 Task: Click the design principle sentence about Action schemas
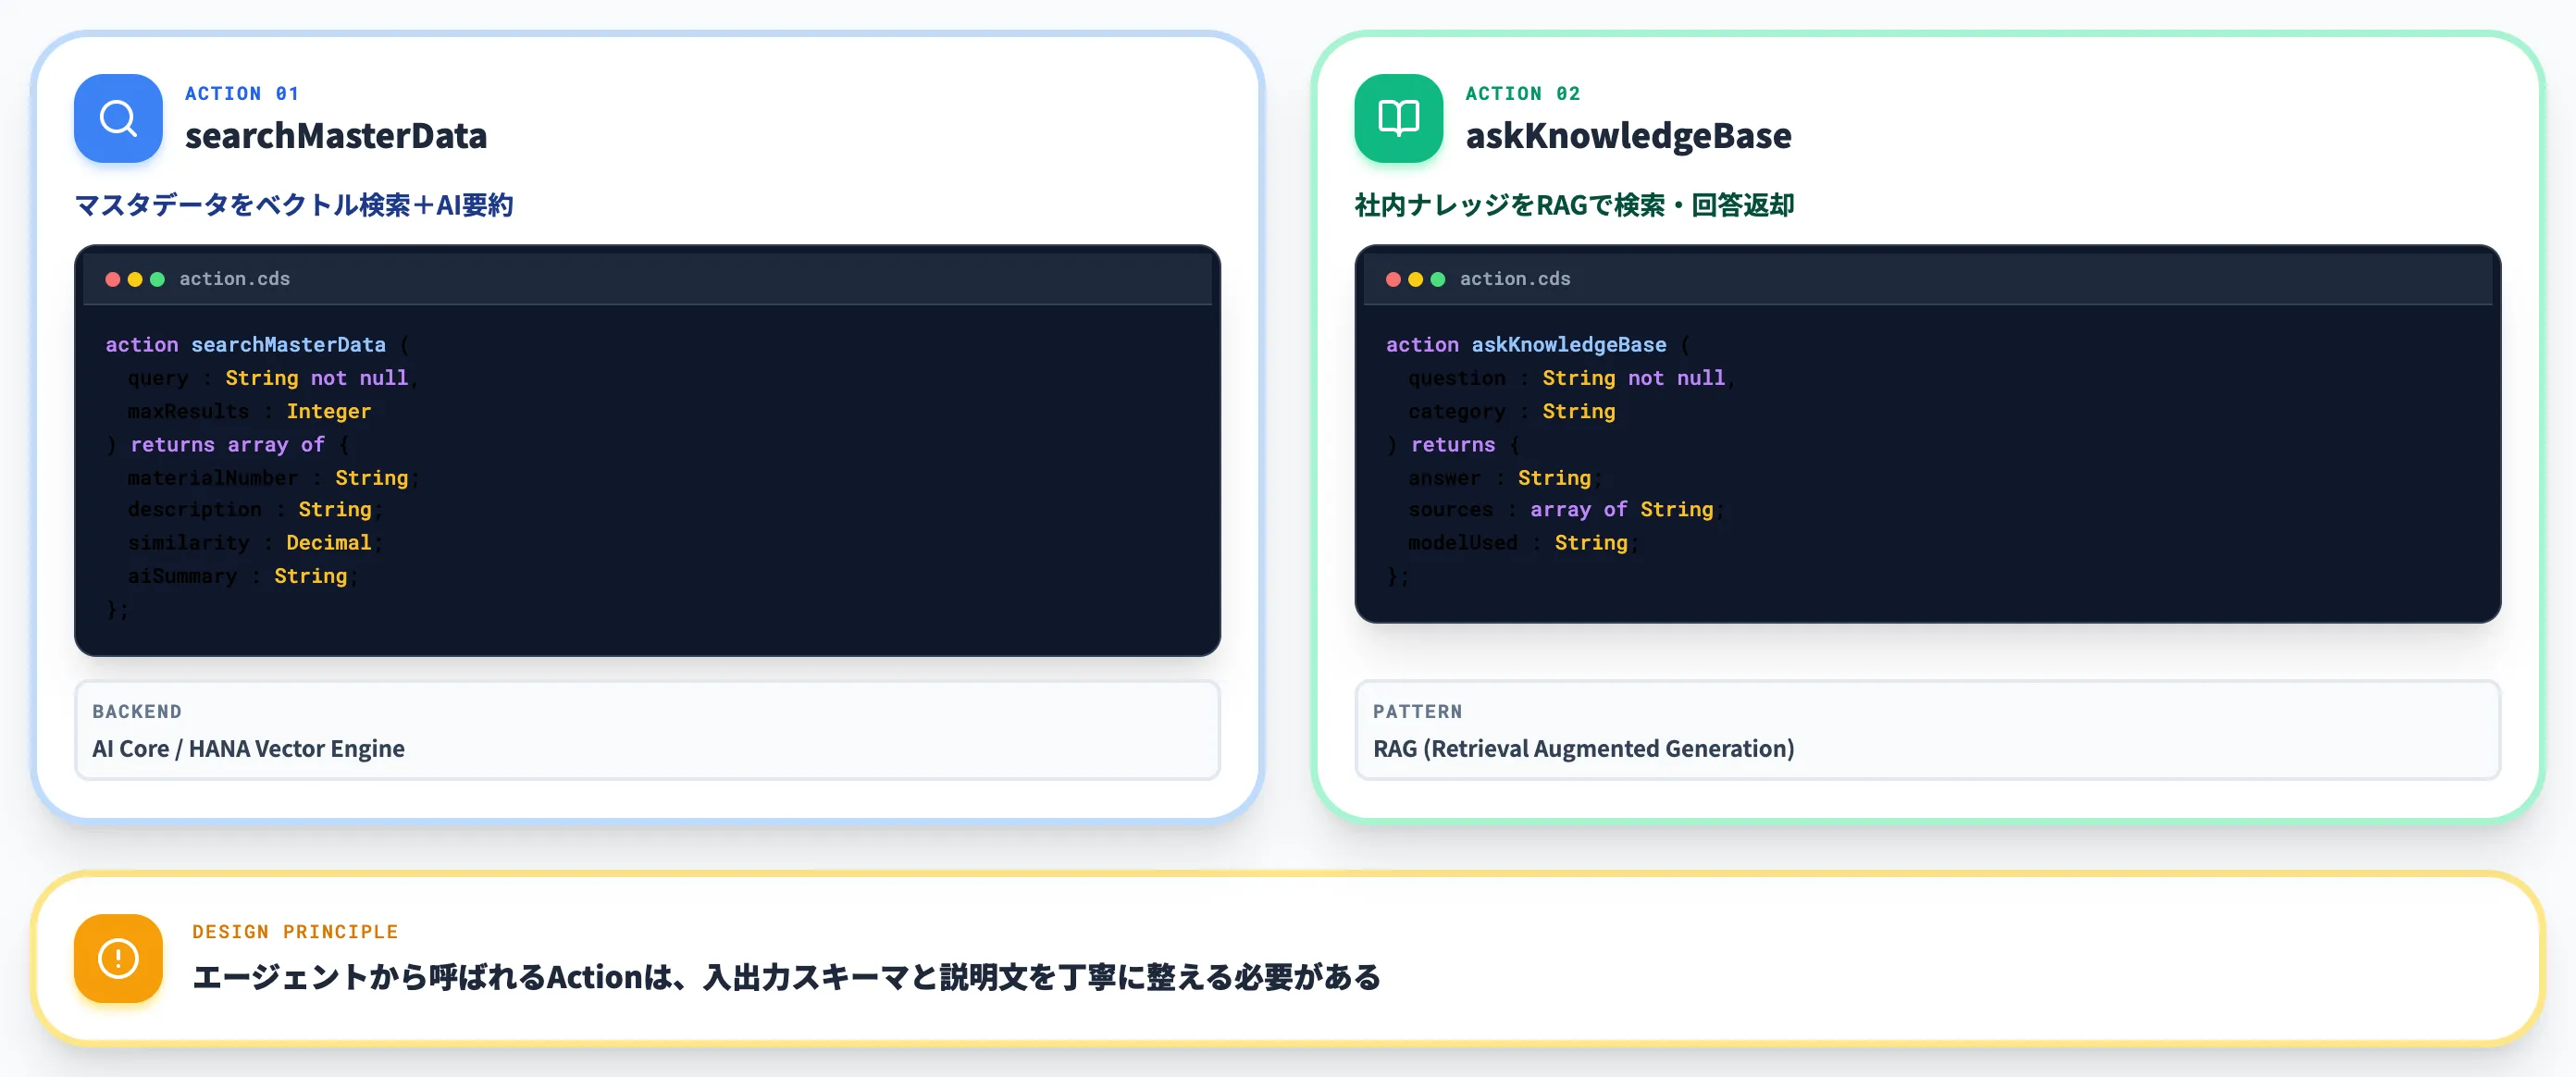pos(786,976)
